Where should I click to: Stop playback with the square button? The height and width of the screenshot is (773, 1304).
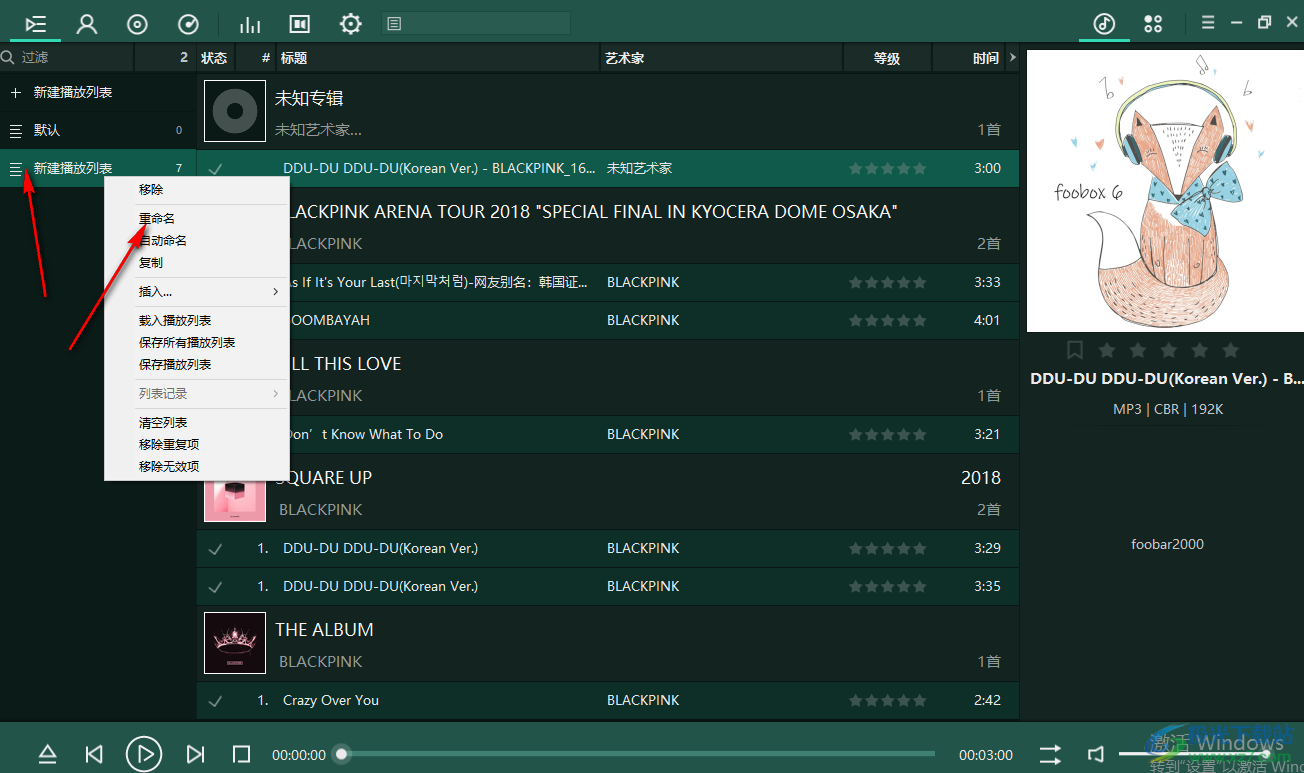coord(241,755)
